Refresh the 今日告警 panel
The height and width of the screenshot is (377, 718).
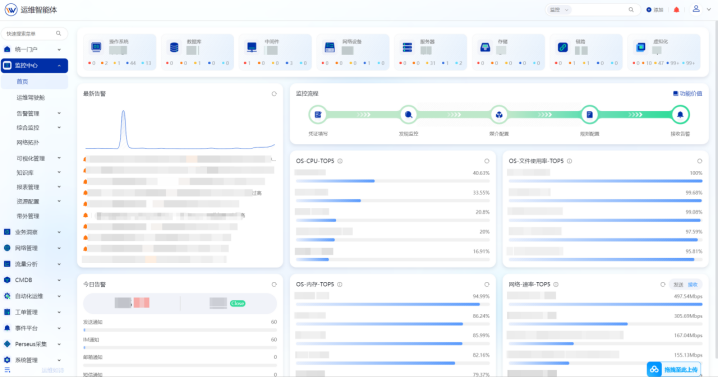[274, 284]
